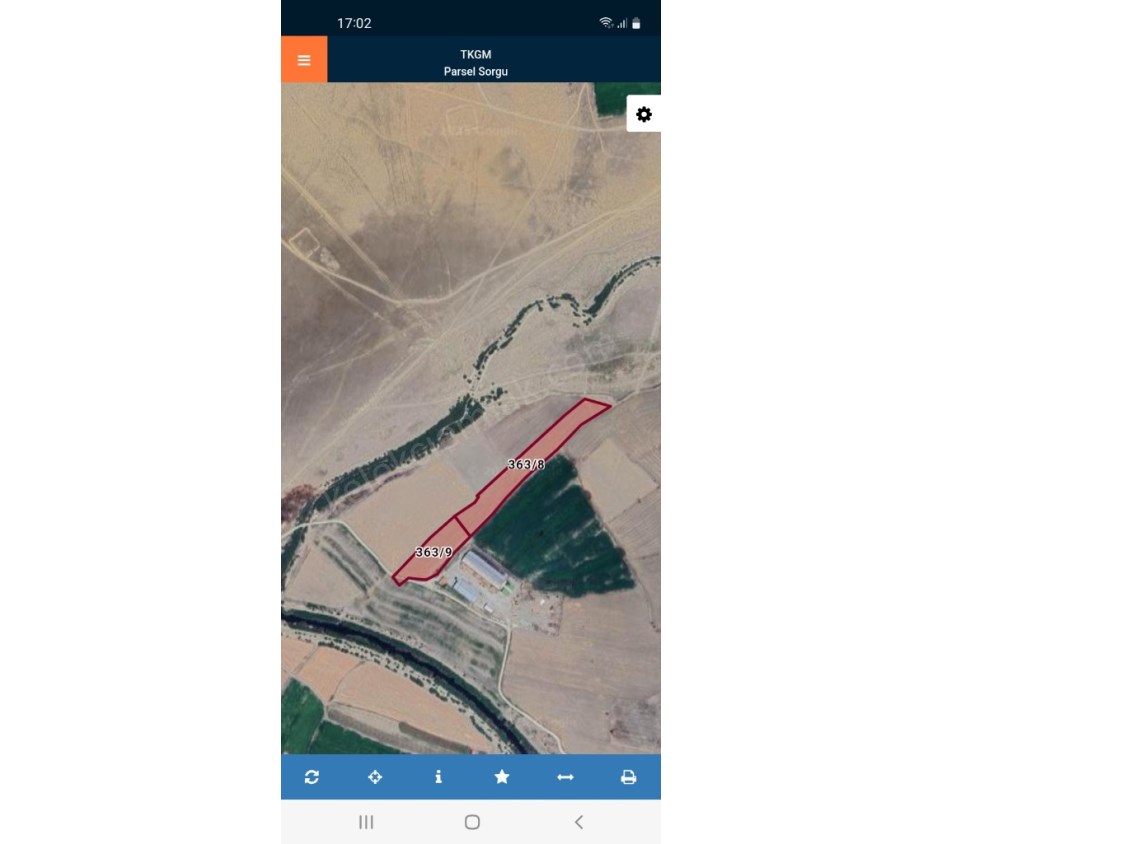Show parcel info with the i icon

[438, 777]
